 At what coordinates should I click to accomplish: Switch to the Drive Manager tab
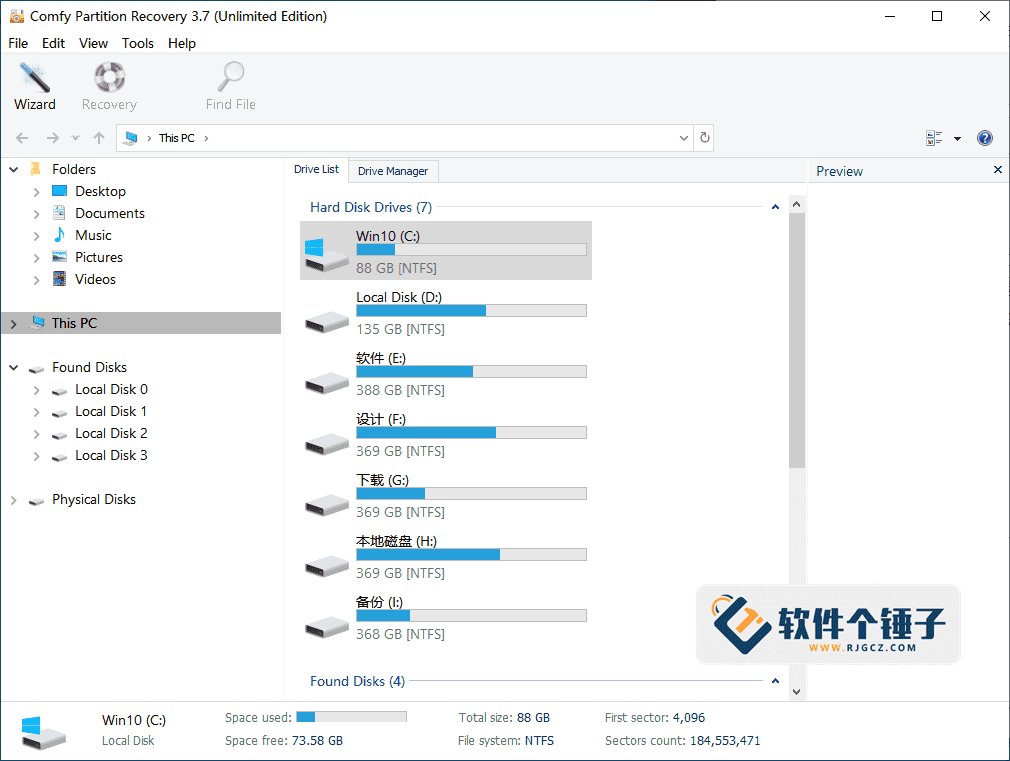click(x=393, y=171)
